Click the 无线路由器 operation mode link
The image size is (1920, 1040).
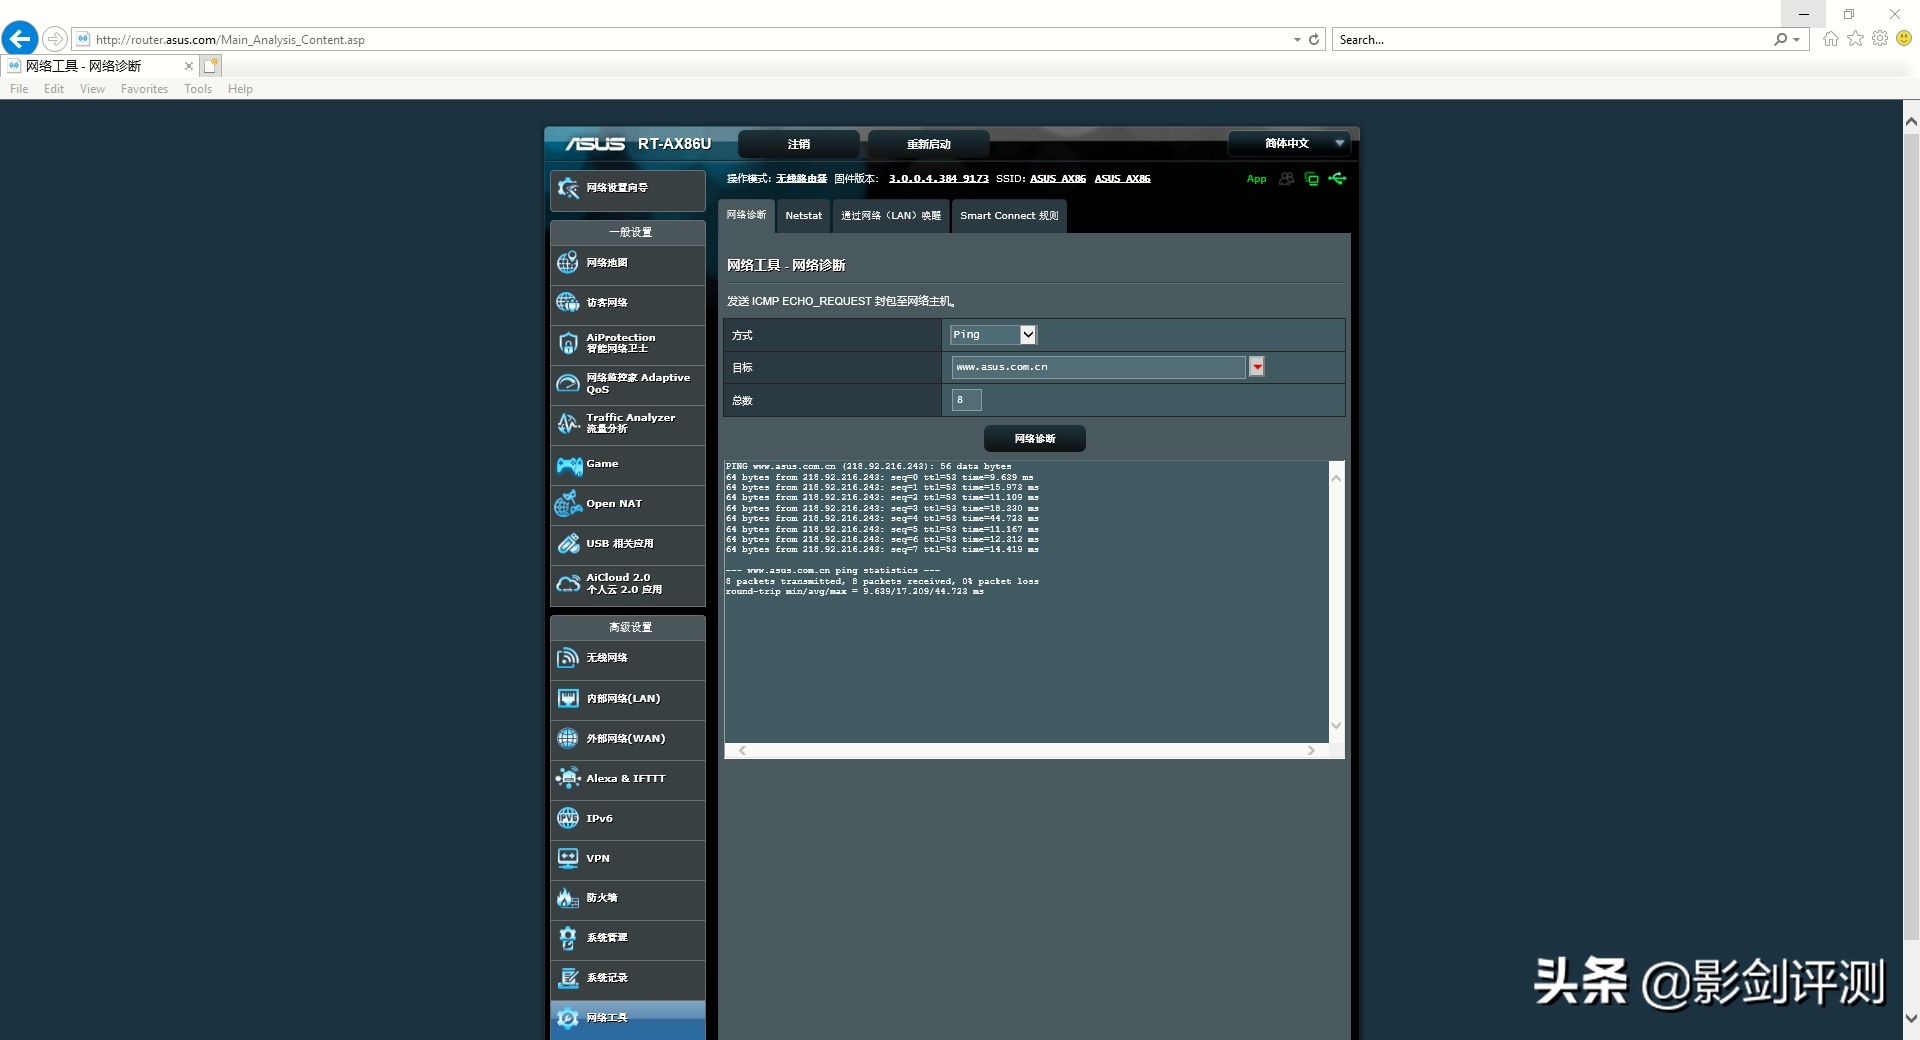tap(801, 179)
